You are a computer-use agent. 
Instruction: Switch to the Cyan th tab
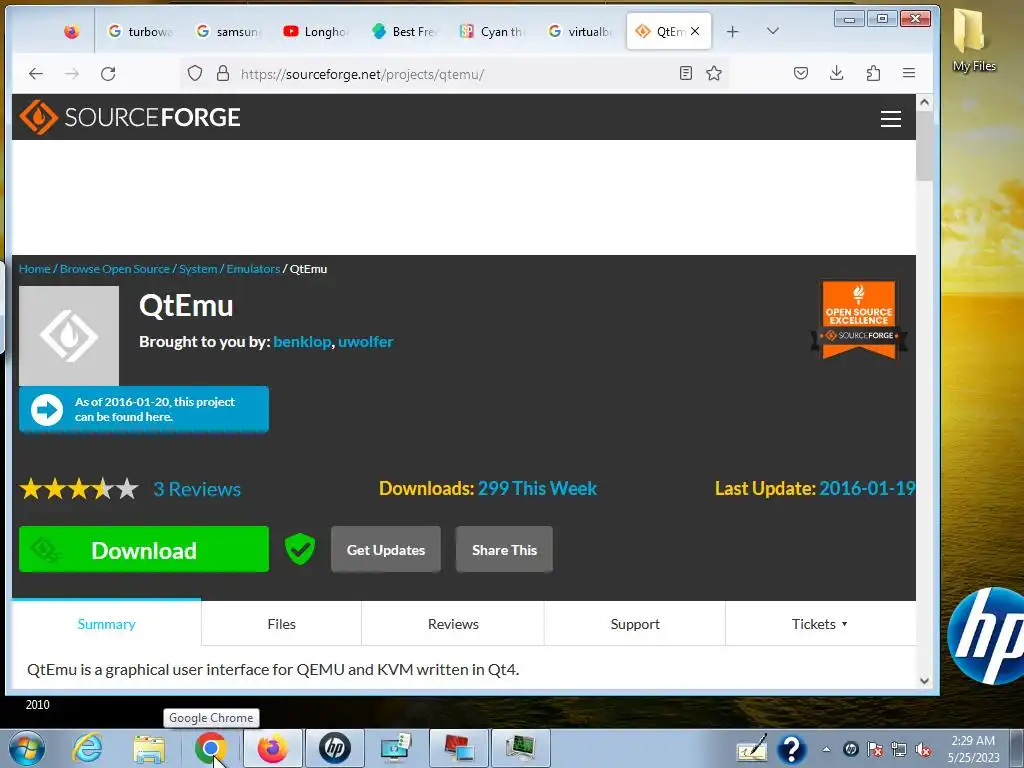pos(493,31)
